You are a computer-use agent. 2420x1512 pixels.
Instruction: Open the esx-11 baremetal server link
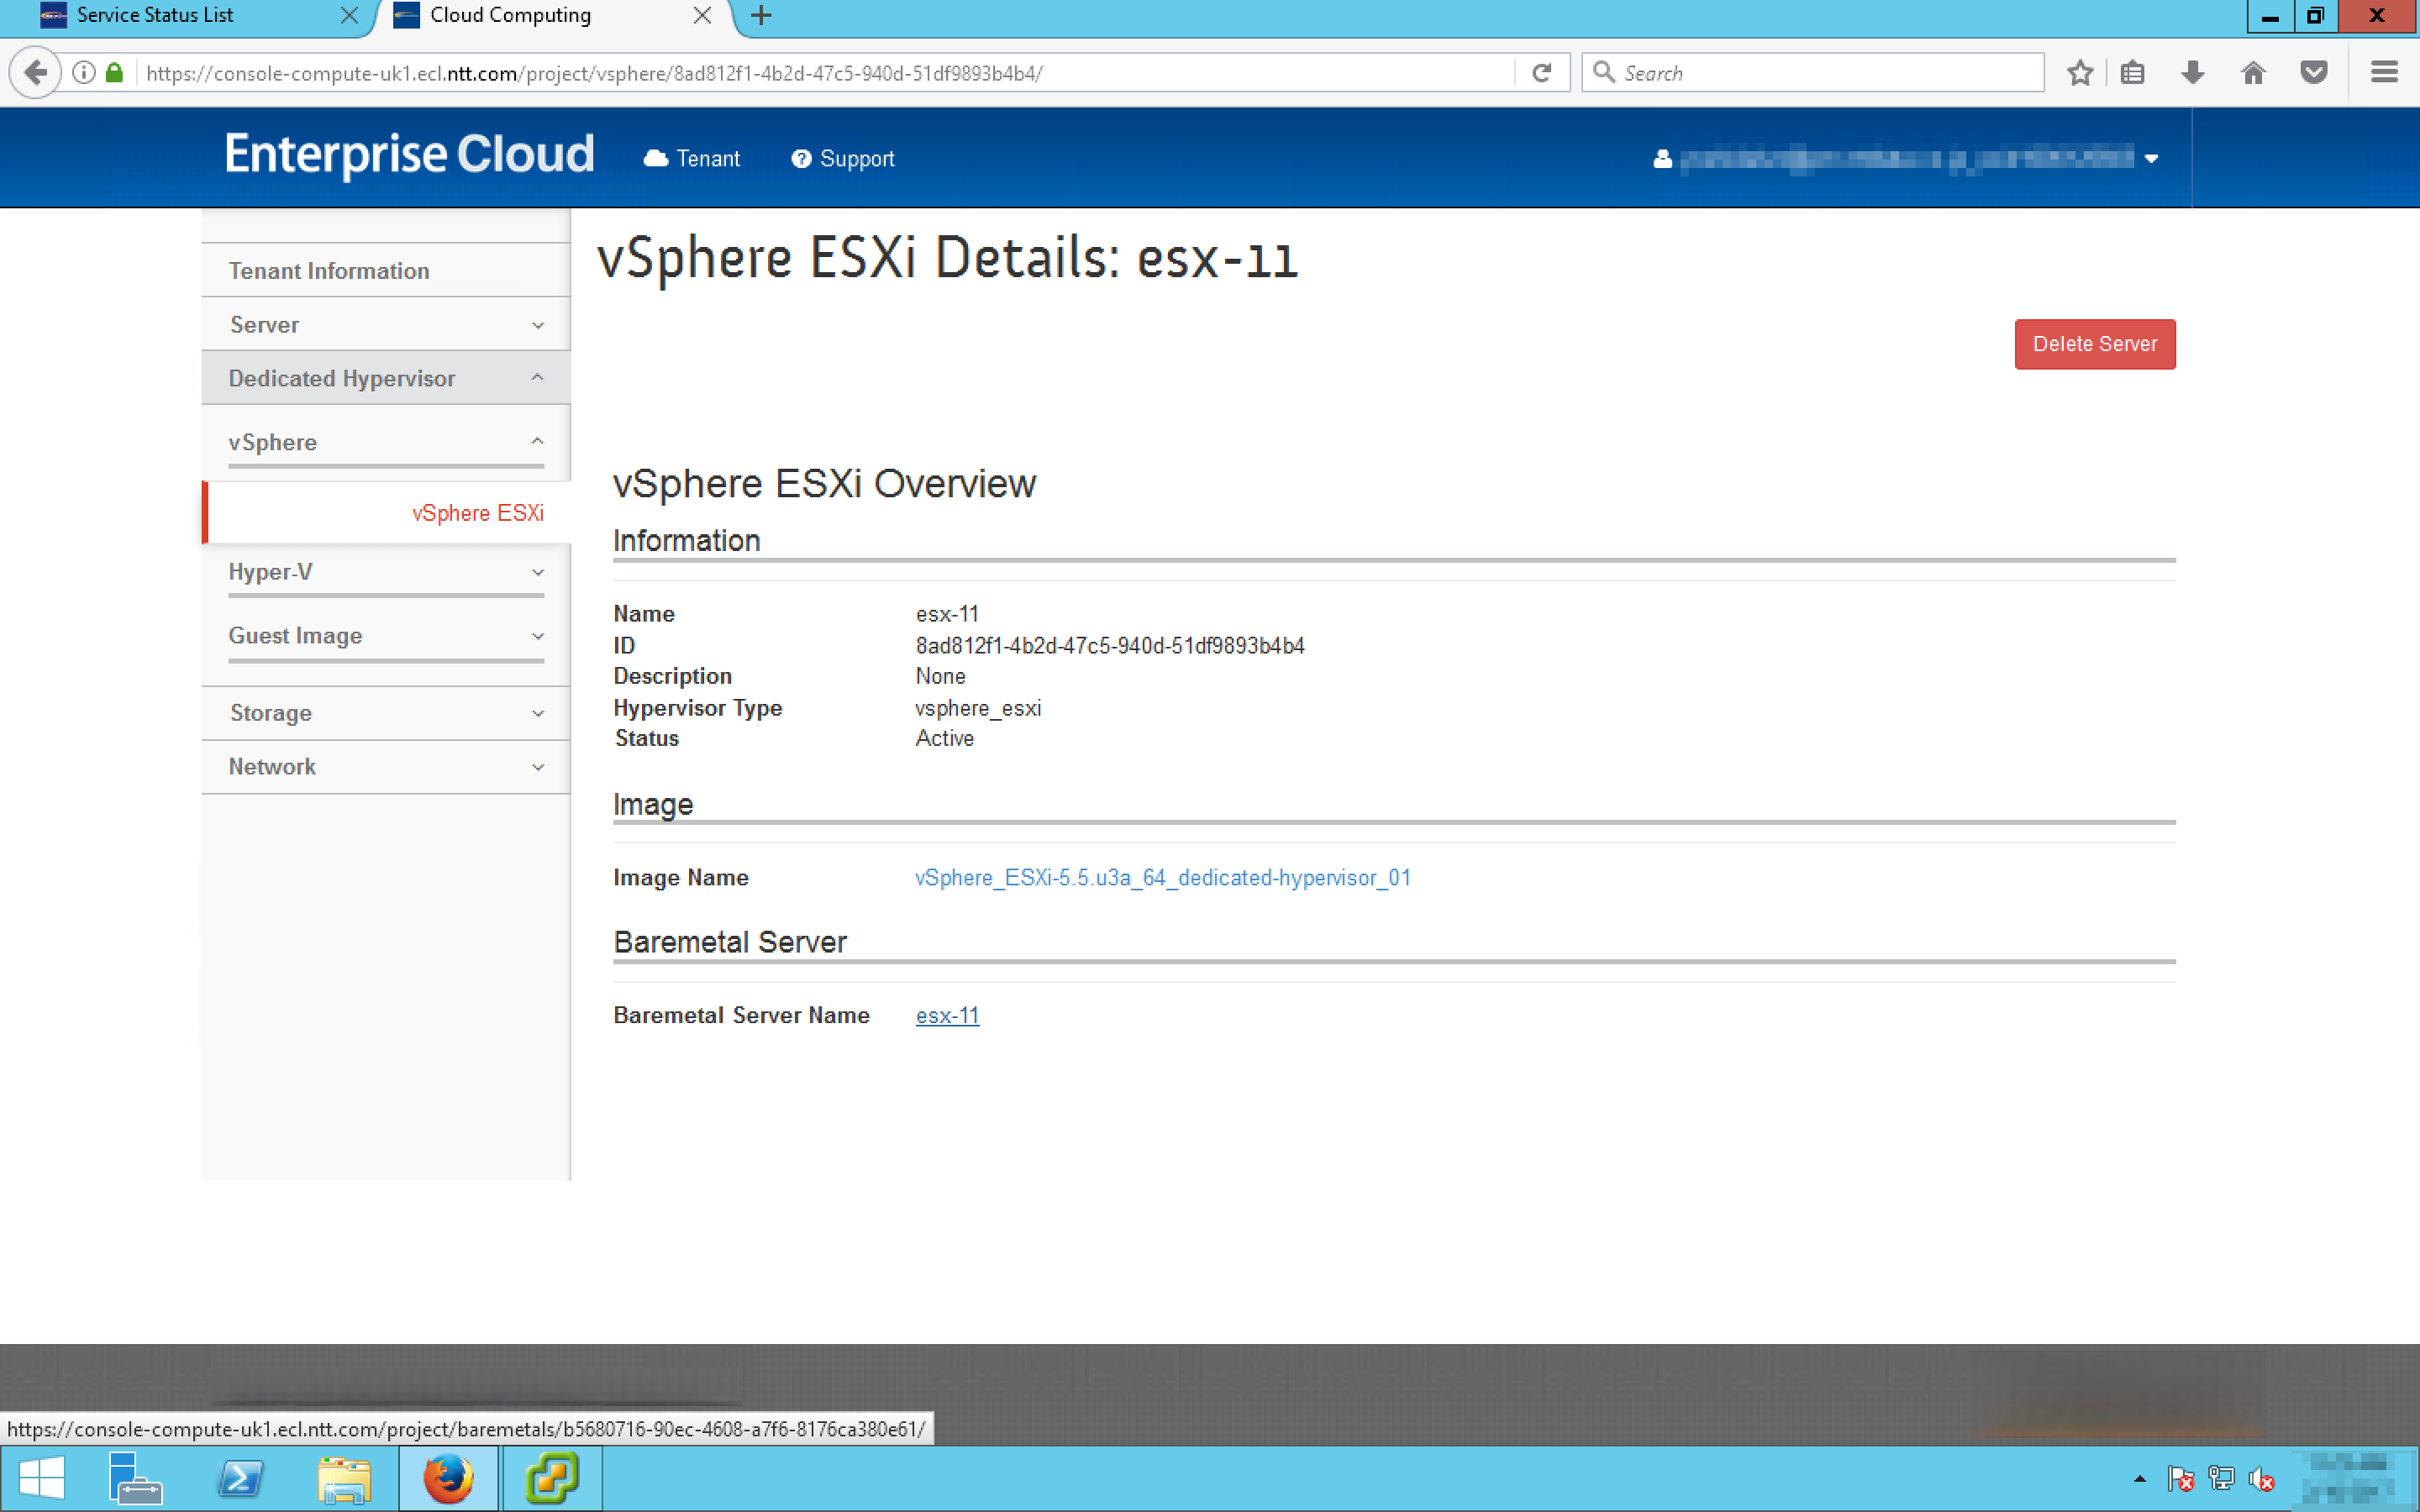[947, 1015]
